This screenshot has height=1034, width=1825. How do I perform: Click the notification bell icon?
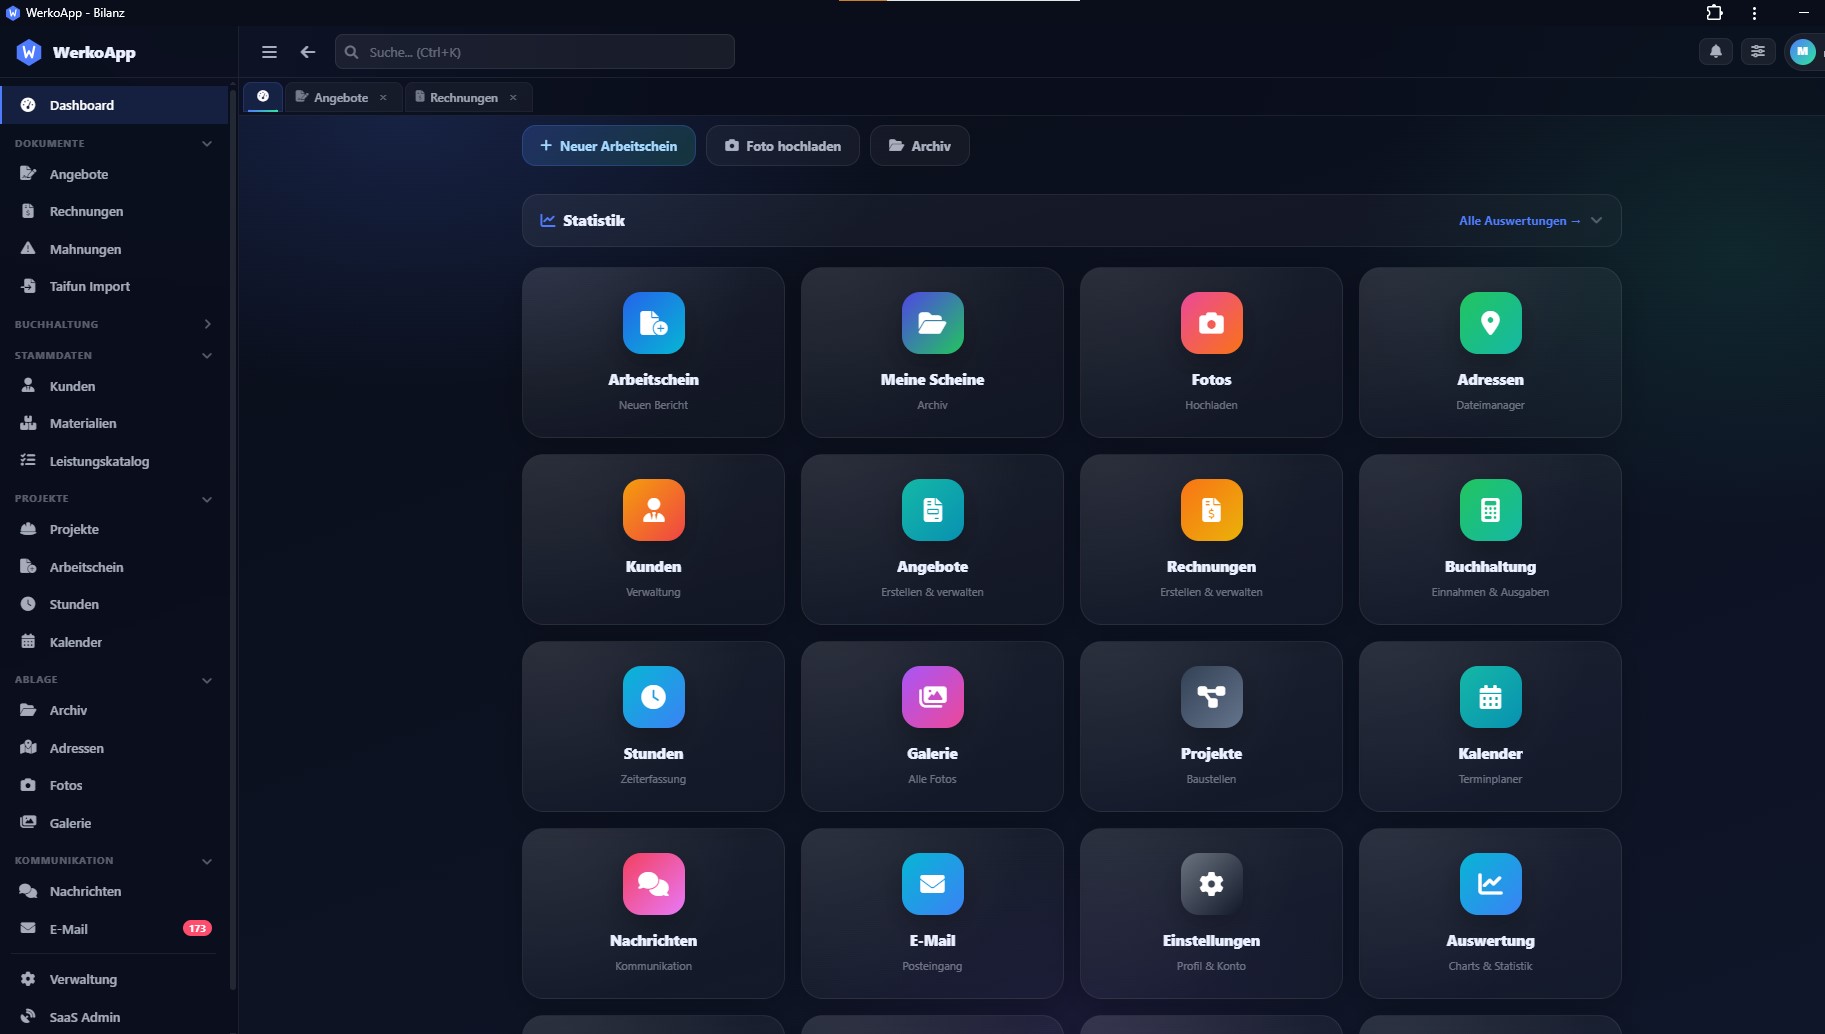(1716, 51)
